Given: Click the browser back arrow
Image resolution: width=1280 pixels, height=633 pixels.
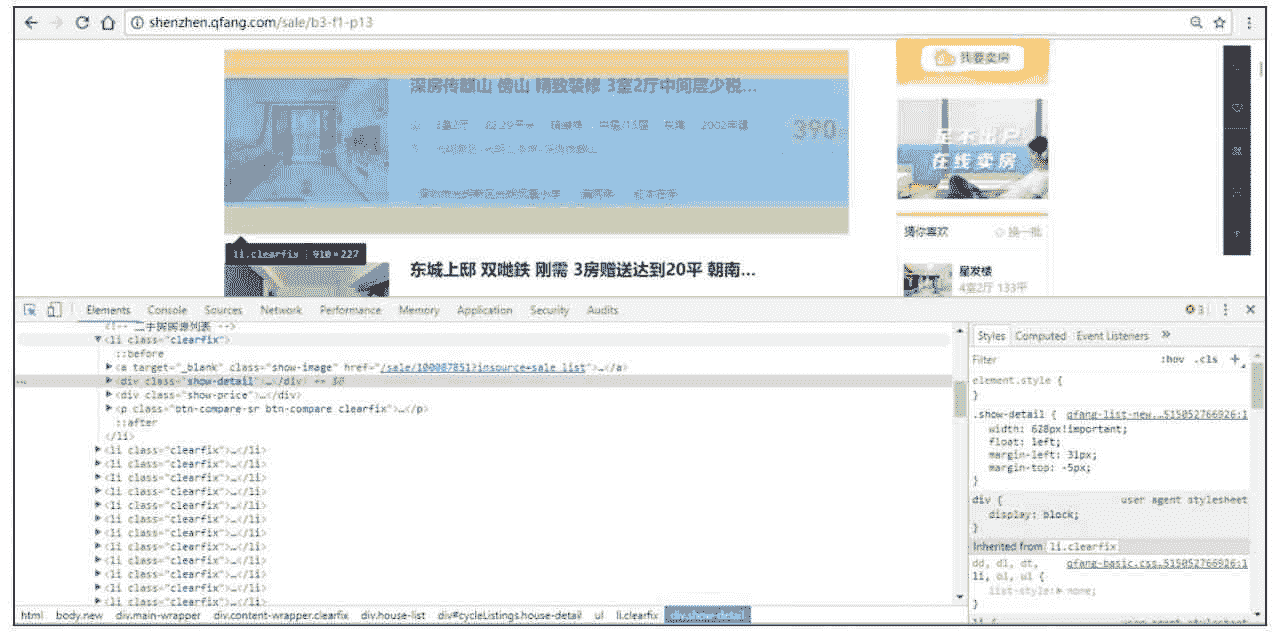Looking at the screenshot, I should pos(30,22).
